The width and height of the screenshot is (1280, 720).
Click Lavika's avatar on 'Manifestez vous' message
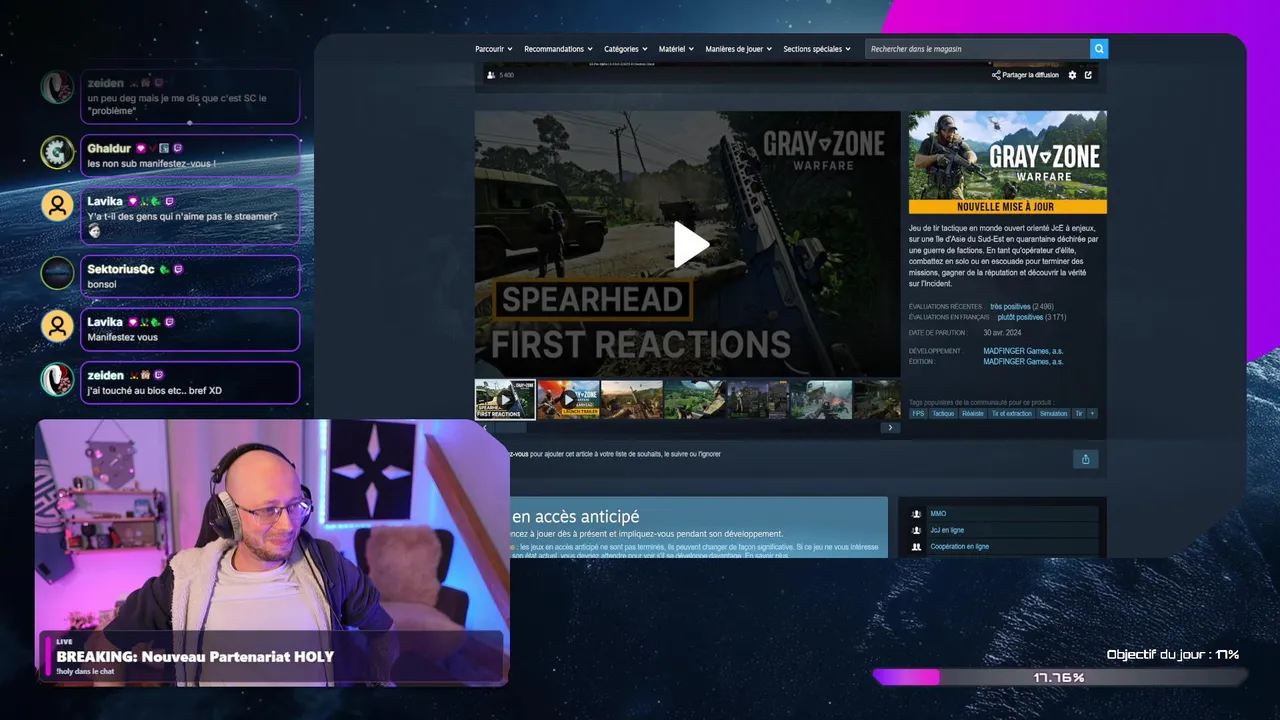coord(57,326)
